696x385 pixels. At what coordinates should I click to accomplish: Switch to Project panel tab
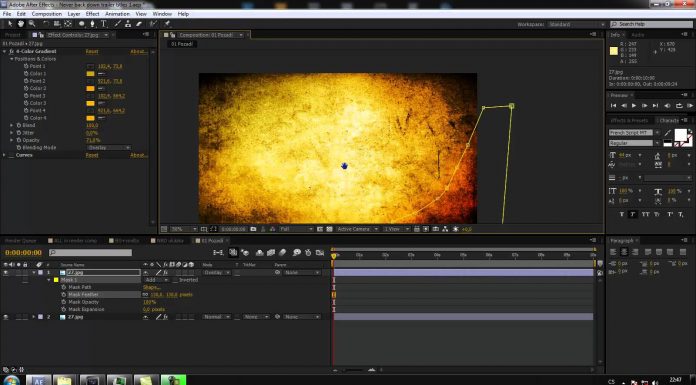[13, 35]
